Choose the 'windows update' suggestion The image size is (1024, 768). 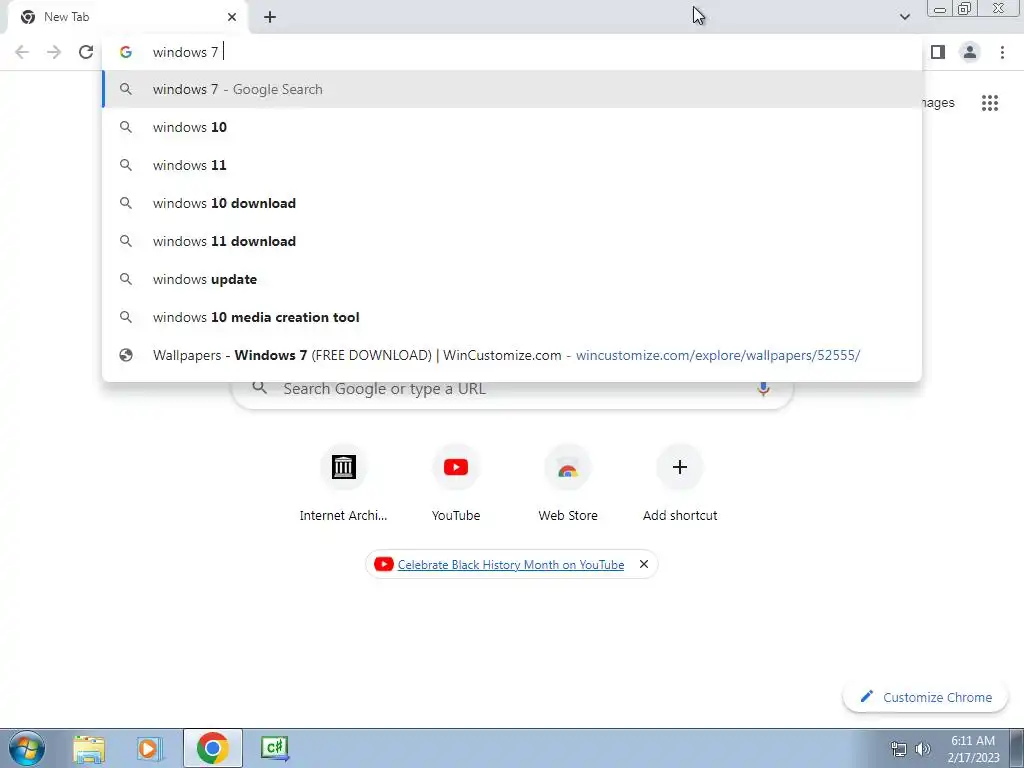(512, 279)
